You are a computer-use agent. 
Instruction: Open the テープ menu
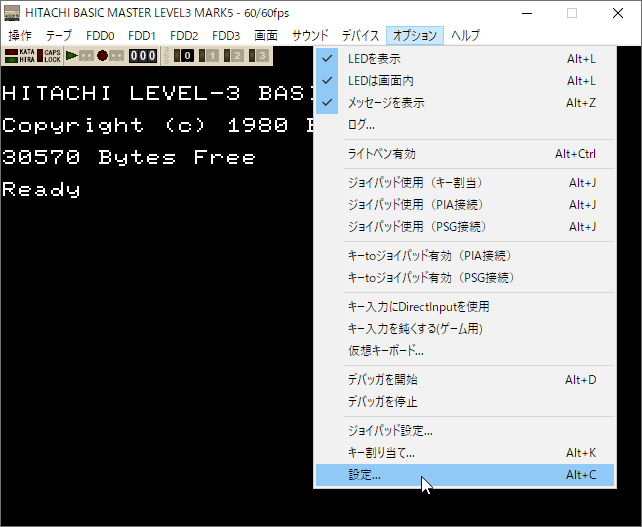58,35
